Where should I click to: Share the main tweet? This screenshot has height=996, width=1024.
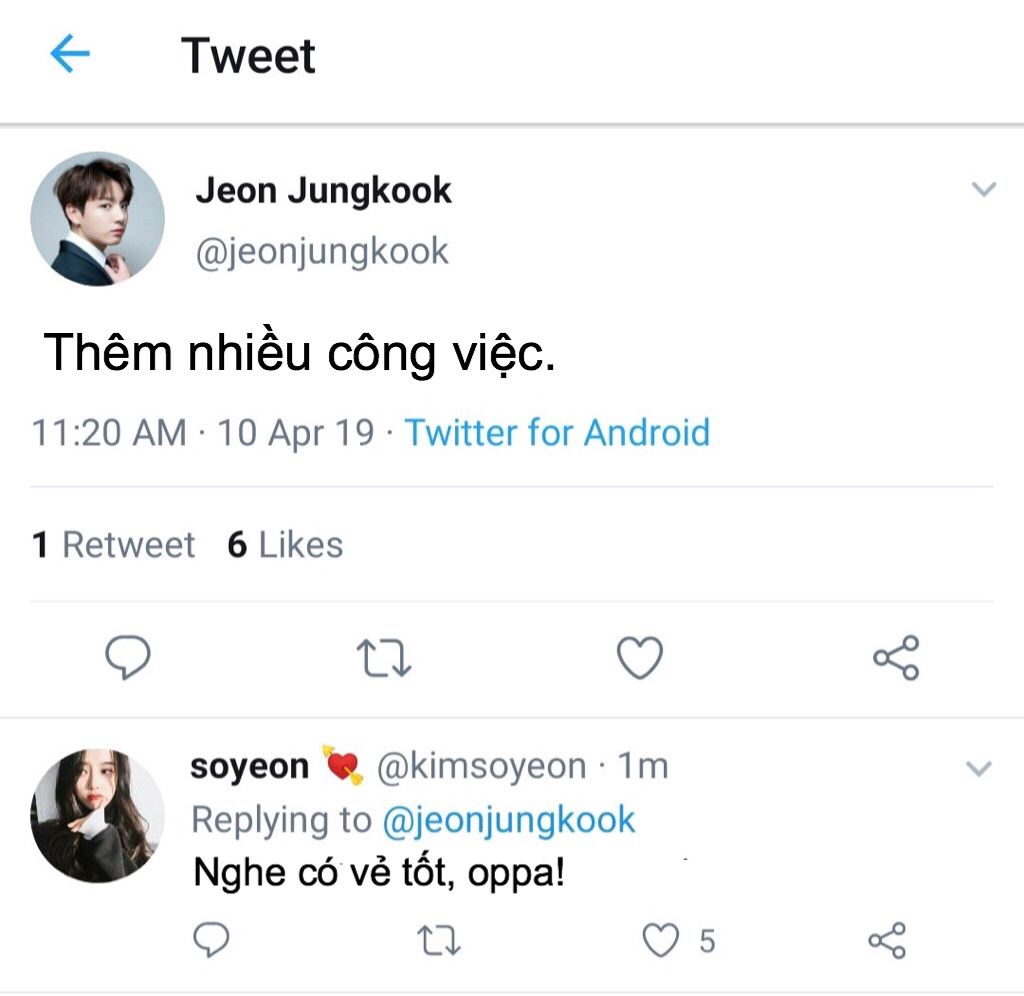coord(895,658)
